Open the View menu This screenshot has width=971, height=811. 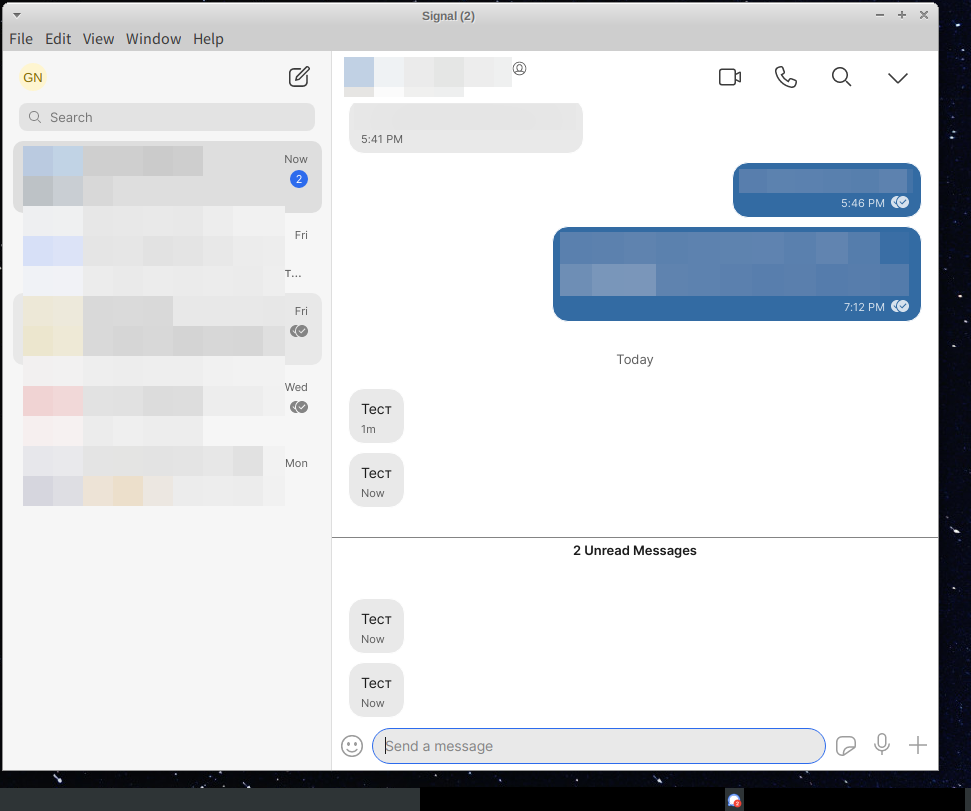point(98,38)
